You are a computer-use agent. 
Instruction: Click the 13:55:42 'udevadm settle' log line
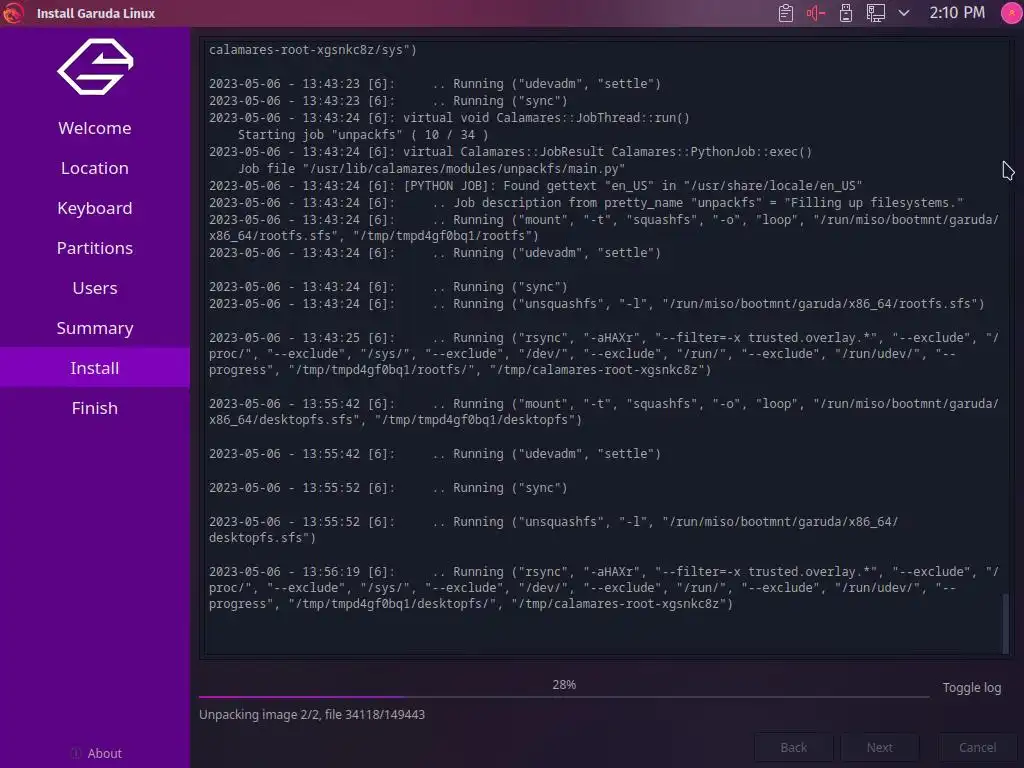pyautogui.click(x=435, y=454)
